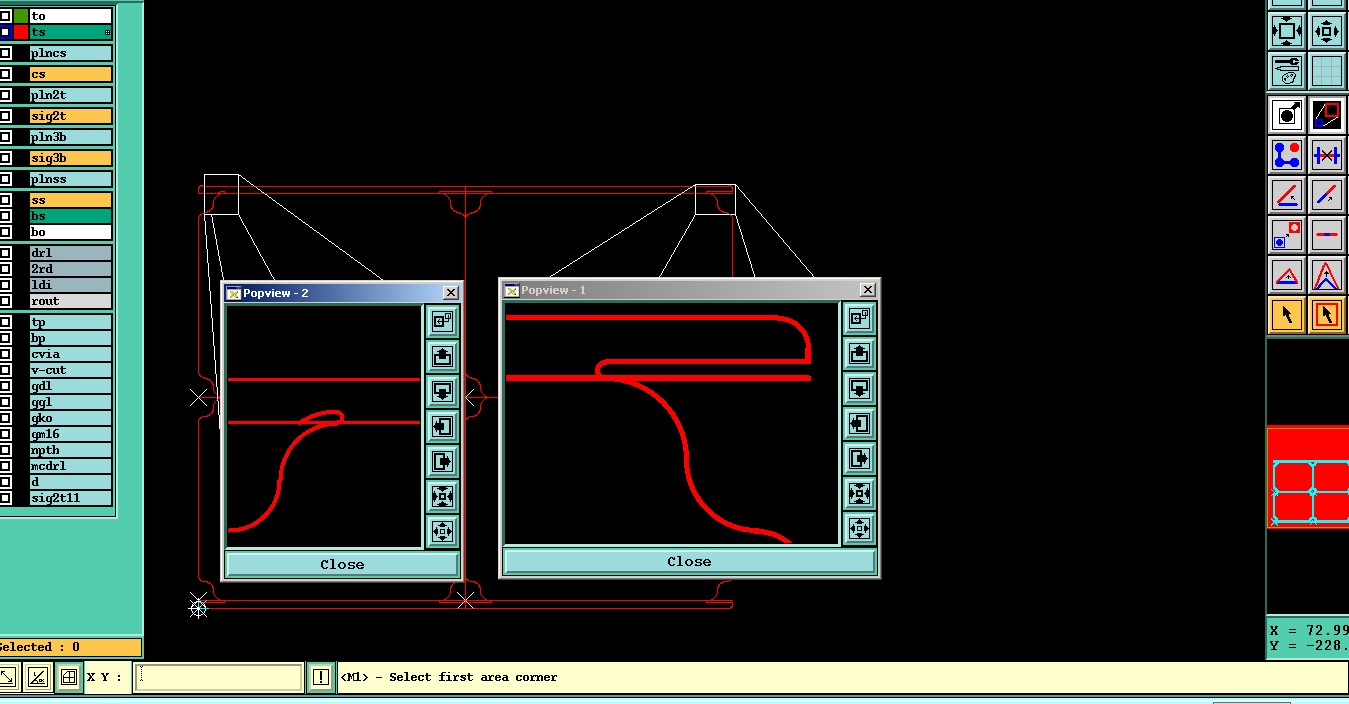Click the crossed-box snap icon beside XY label

(68, 677)
